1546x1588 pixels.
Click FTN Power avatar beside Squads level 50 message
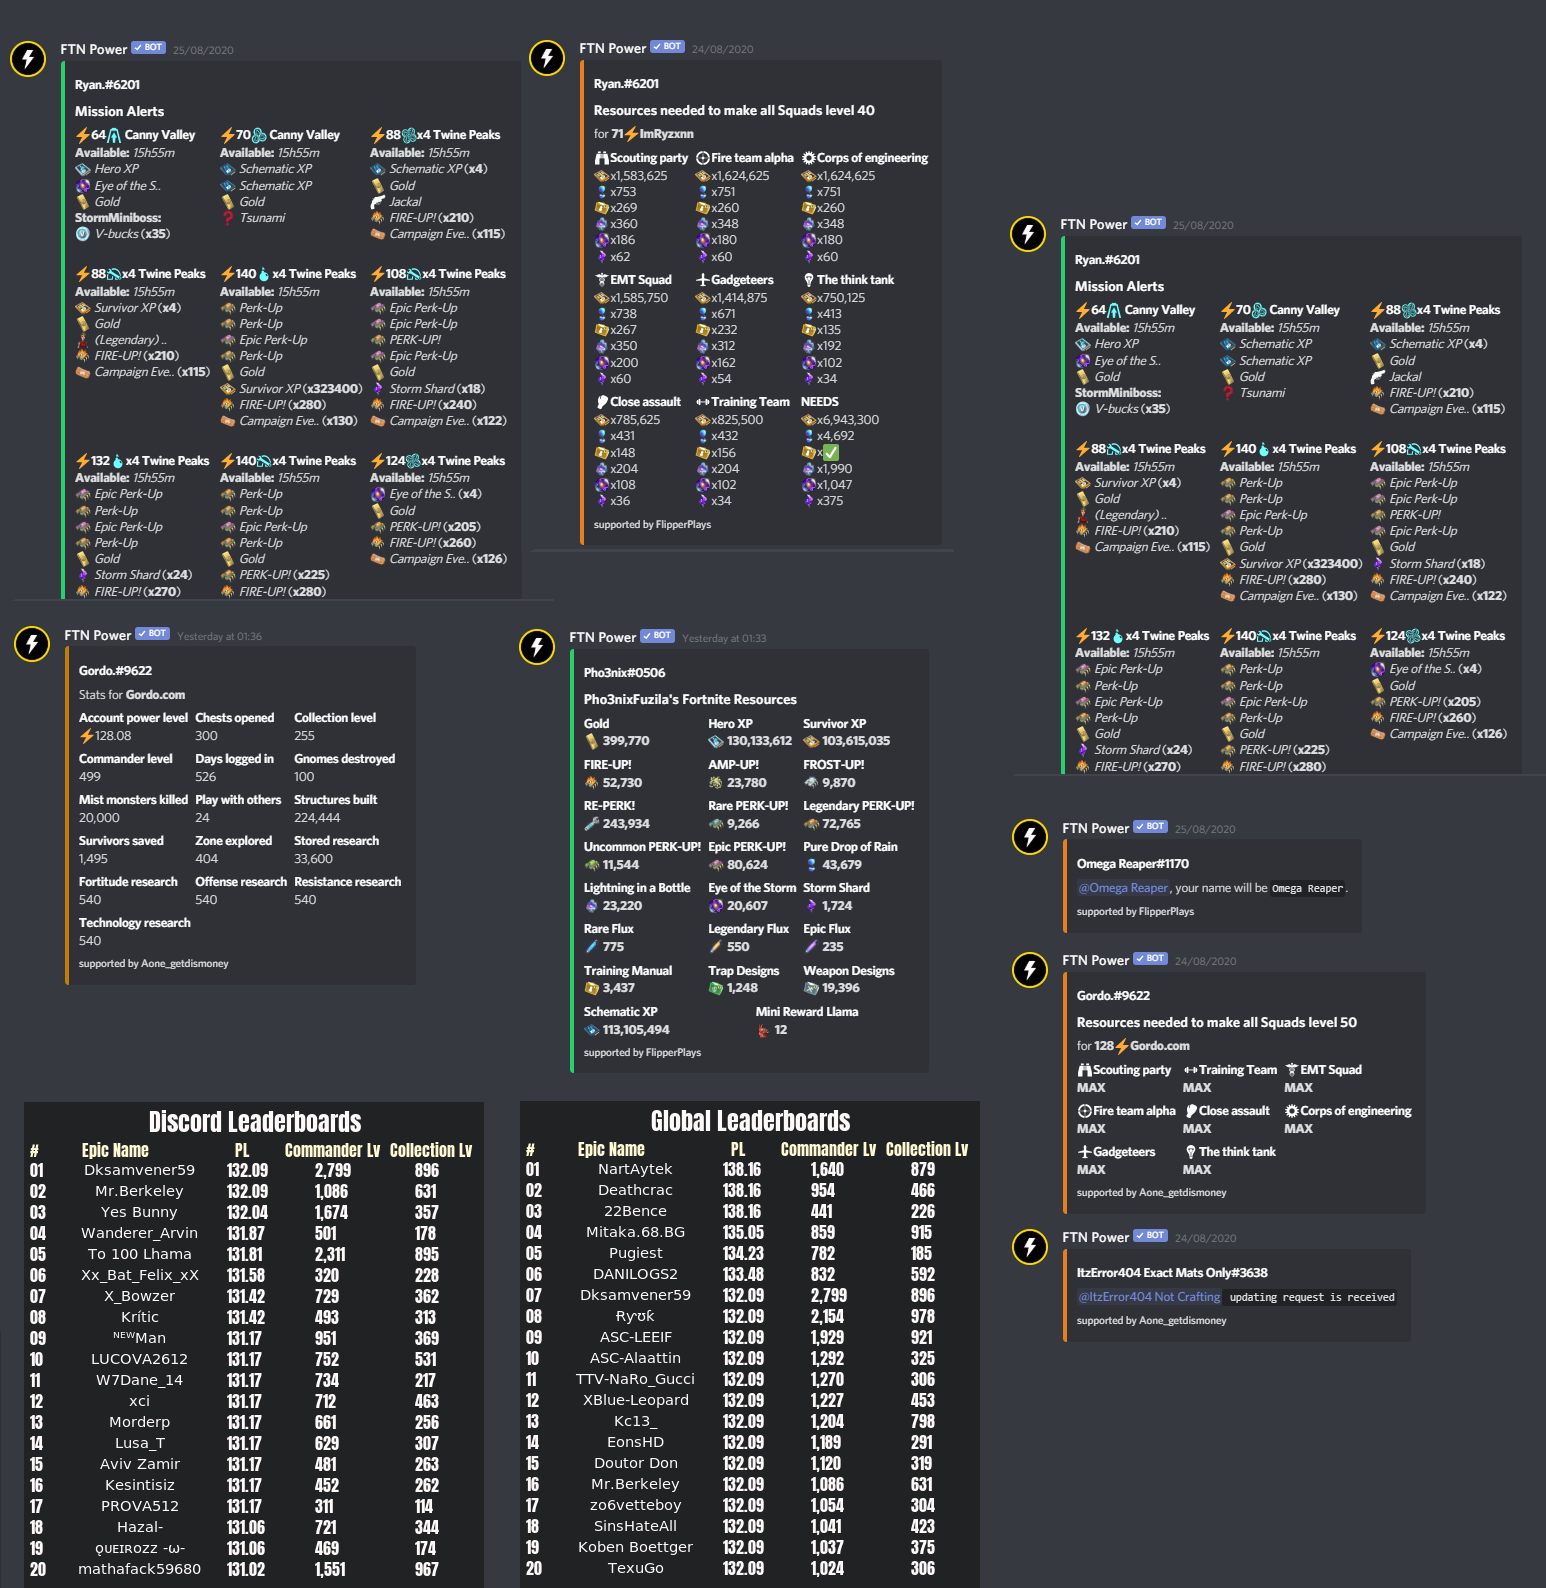[1030, 969]
